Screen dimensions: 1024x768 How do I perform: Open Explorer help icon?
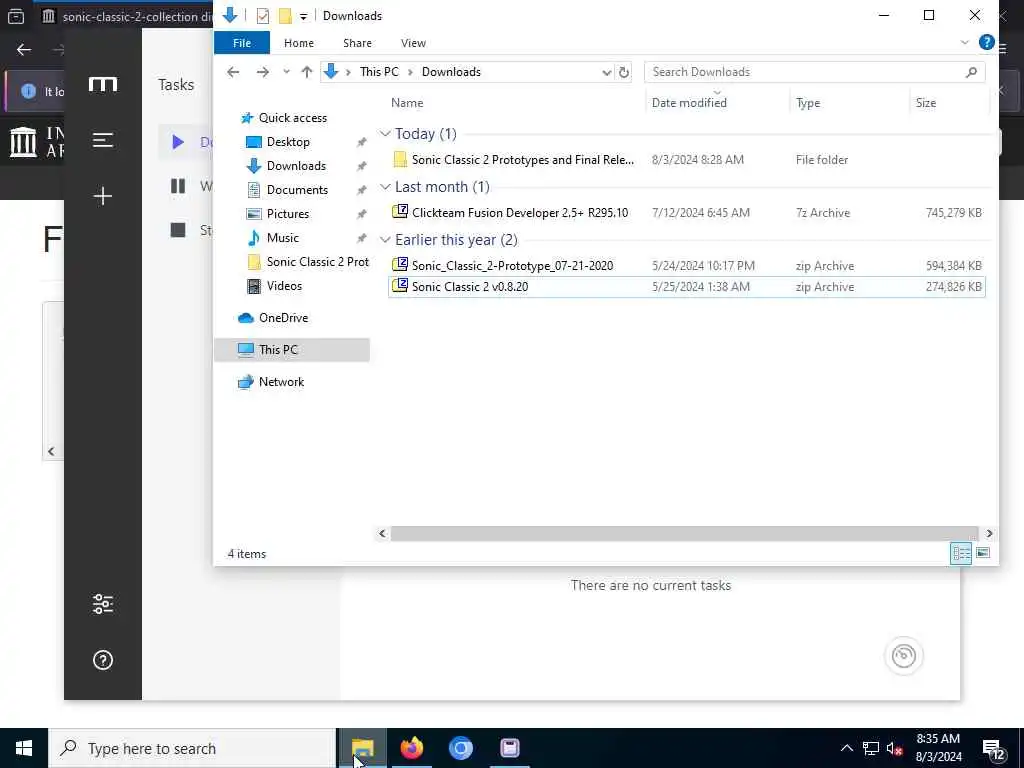pyautogui.click(x=987, y=42)
